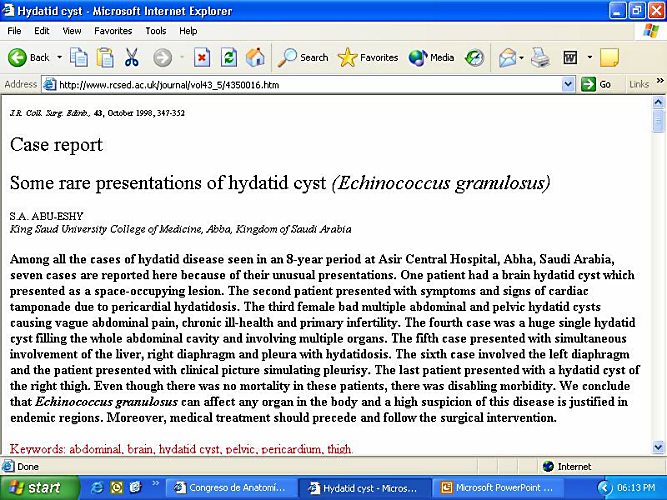Click the Case report heading

coord(56,145)
